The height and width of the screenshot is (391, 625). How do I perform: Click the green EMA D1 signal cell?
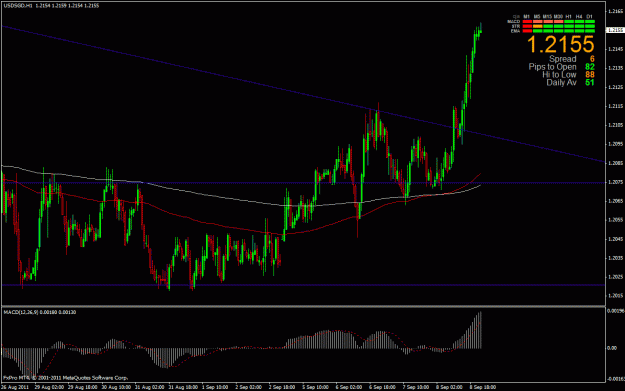590,31
